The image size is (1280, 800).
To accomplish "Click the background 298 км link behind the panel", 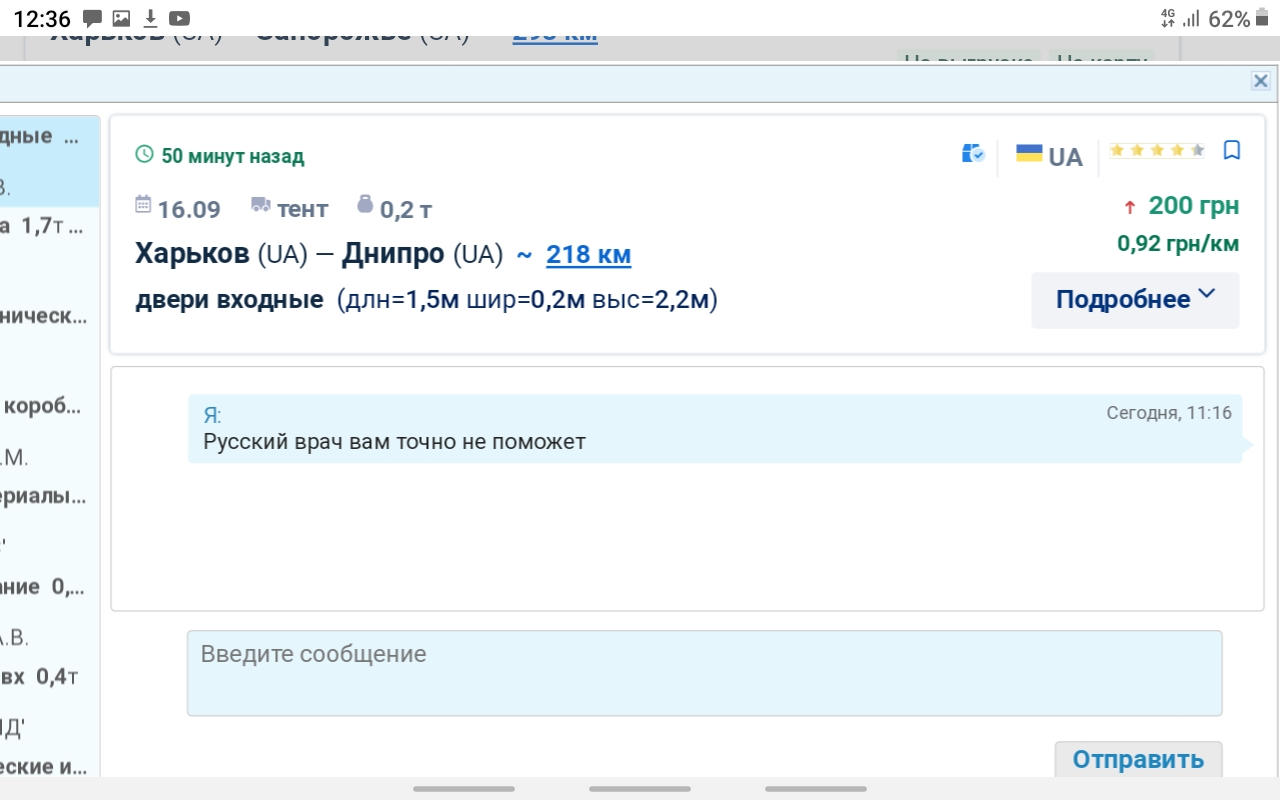I will coord(555,39).
